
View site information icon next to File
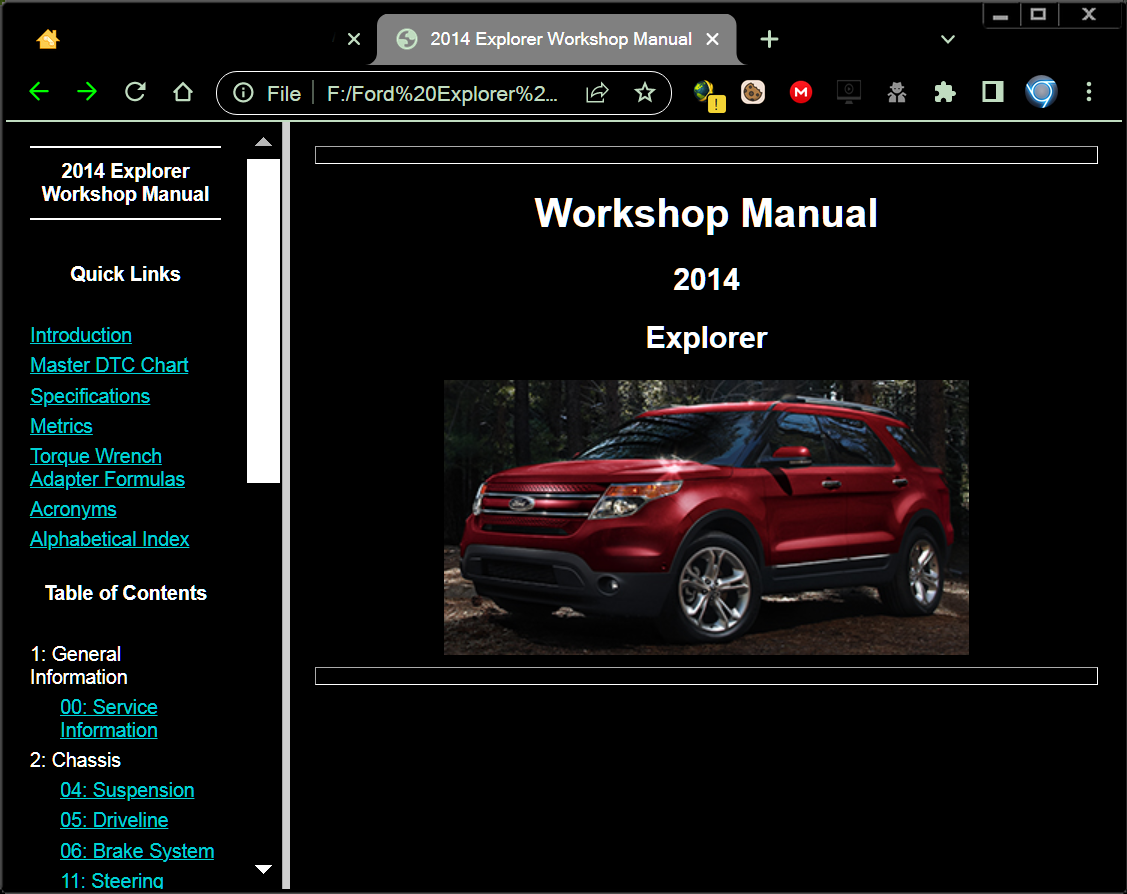[243, 93]
